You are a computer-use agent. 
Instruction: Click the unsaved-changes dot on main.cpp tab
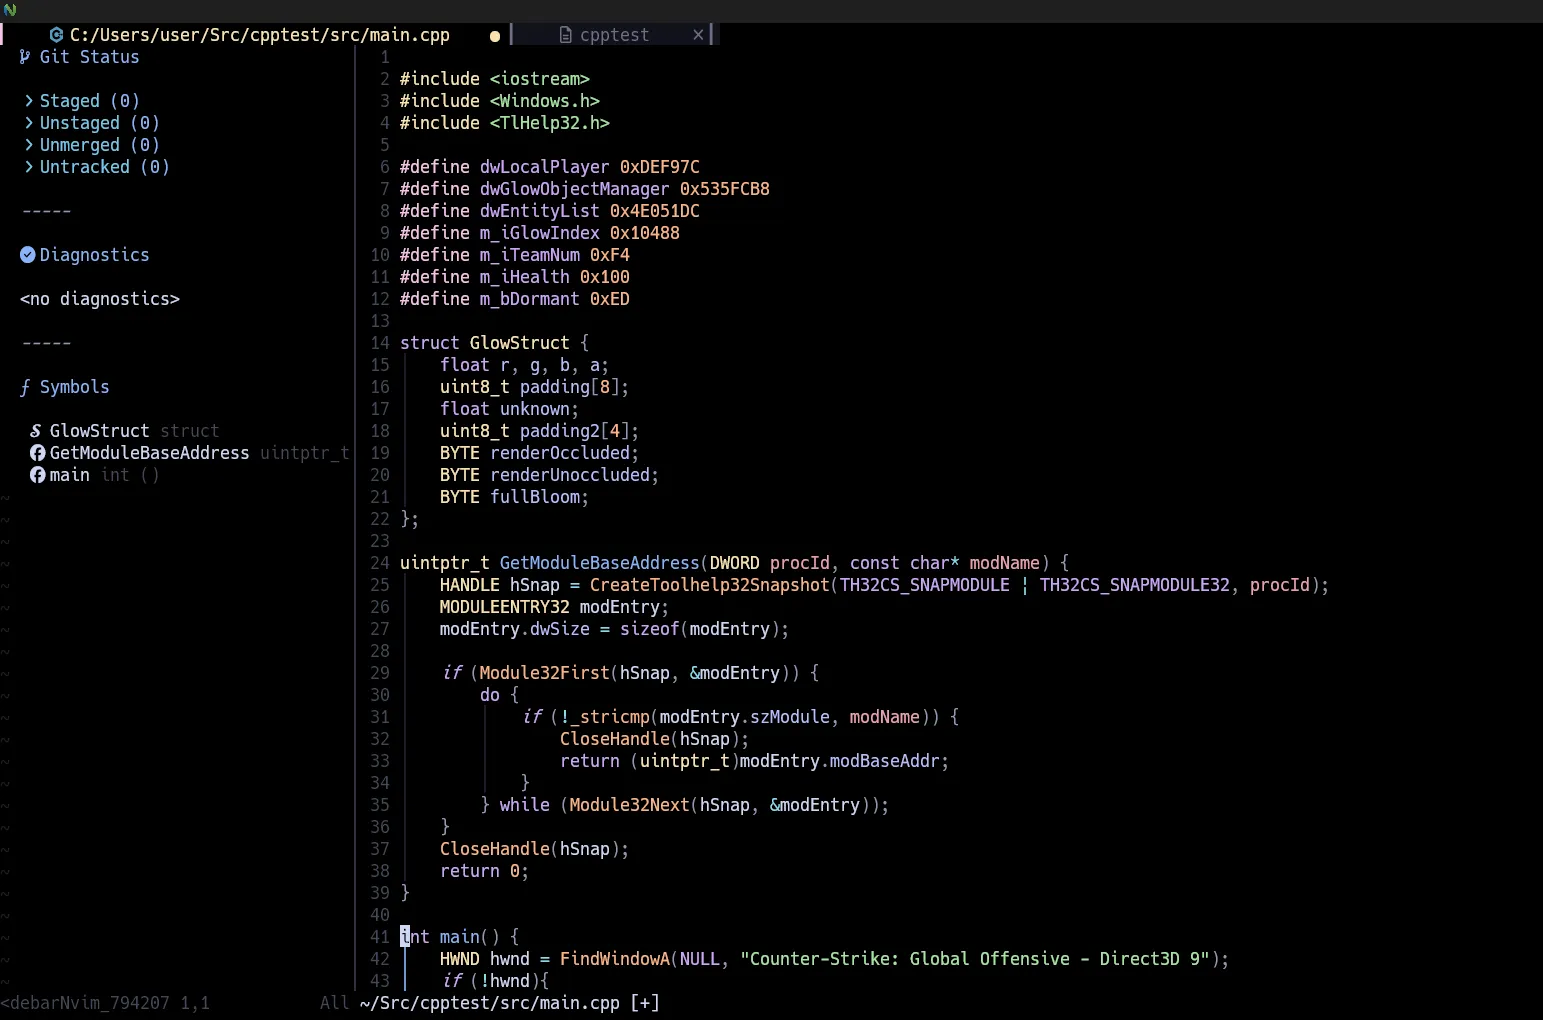pyautogui.click(x=494, y=36)
